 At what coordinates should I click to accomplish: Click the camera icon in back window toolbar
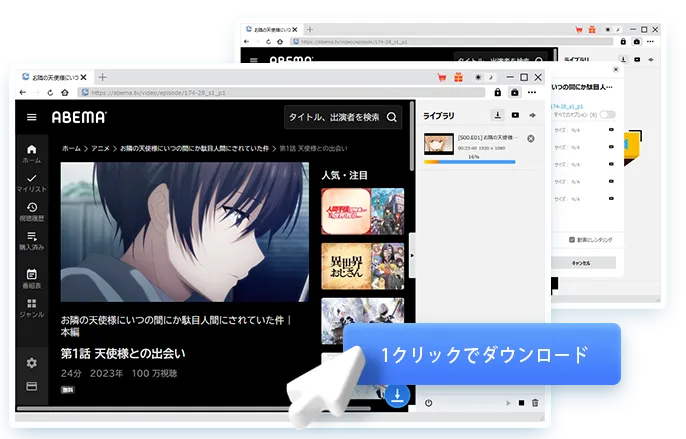pyautogui.click(x=637, y=42)
